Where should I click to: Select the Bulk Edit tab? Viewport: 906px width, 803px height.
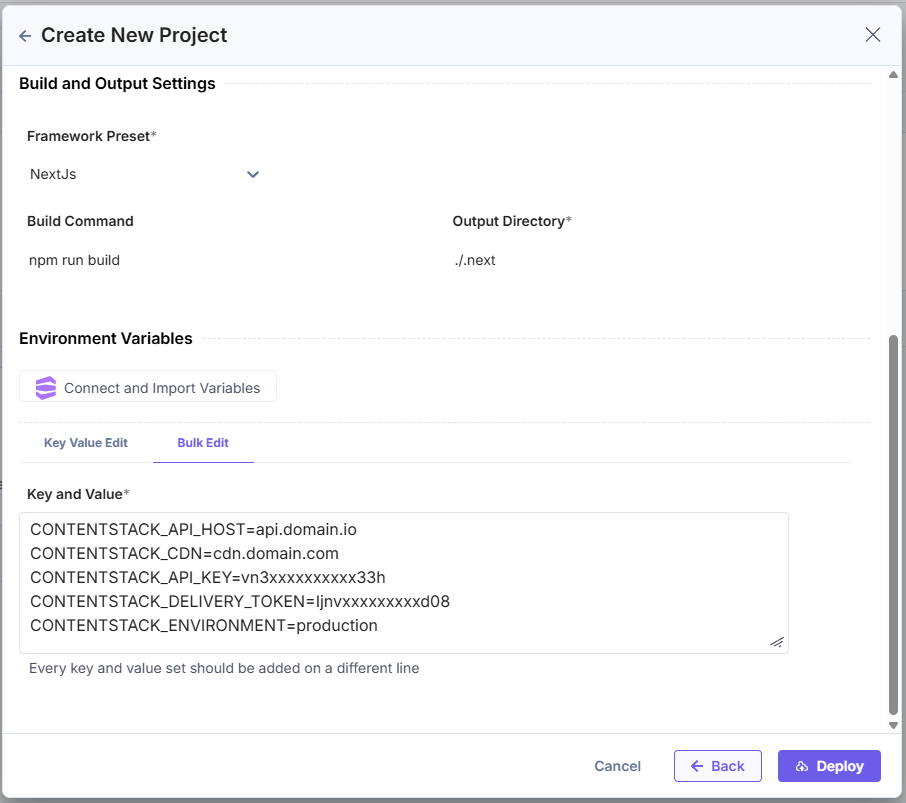point(203,442)
